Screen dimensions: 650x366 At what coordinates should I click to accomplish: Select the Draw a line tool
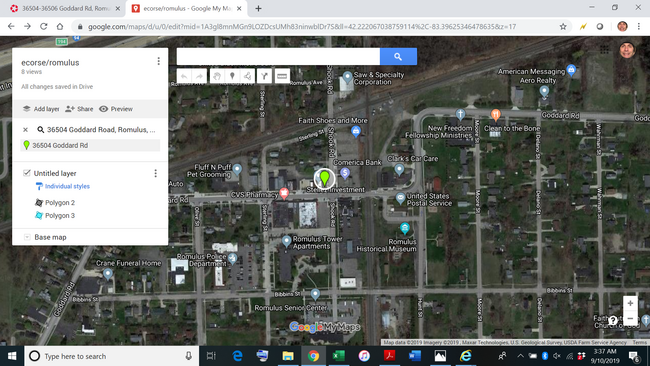(247, 76)
